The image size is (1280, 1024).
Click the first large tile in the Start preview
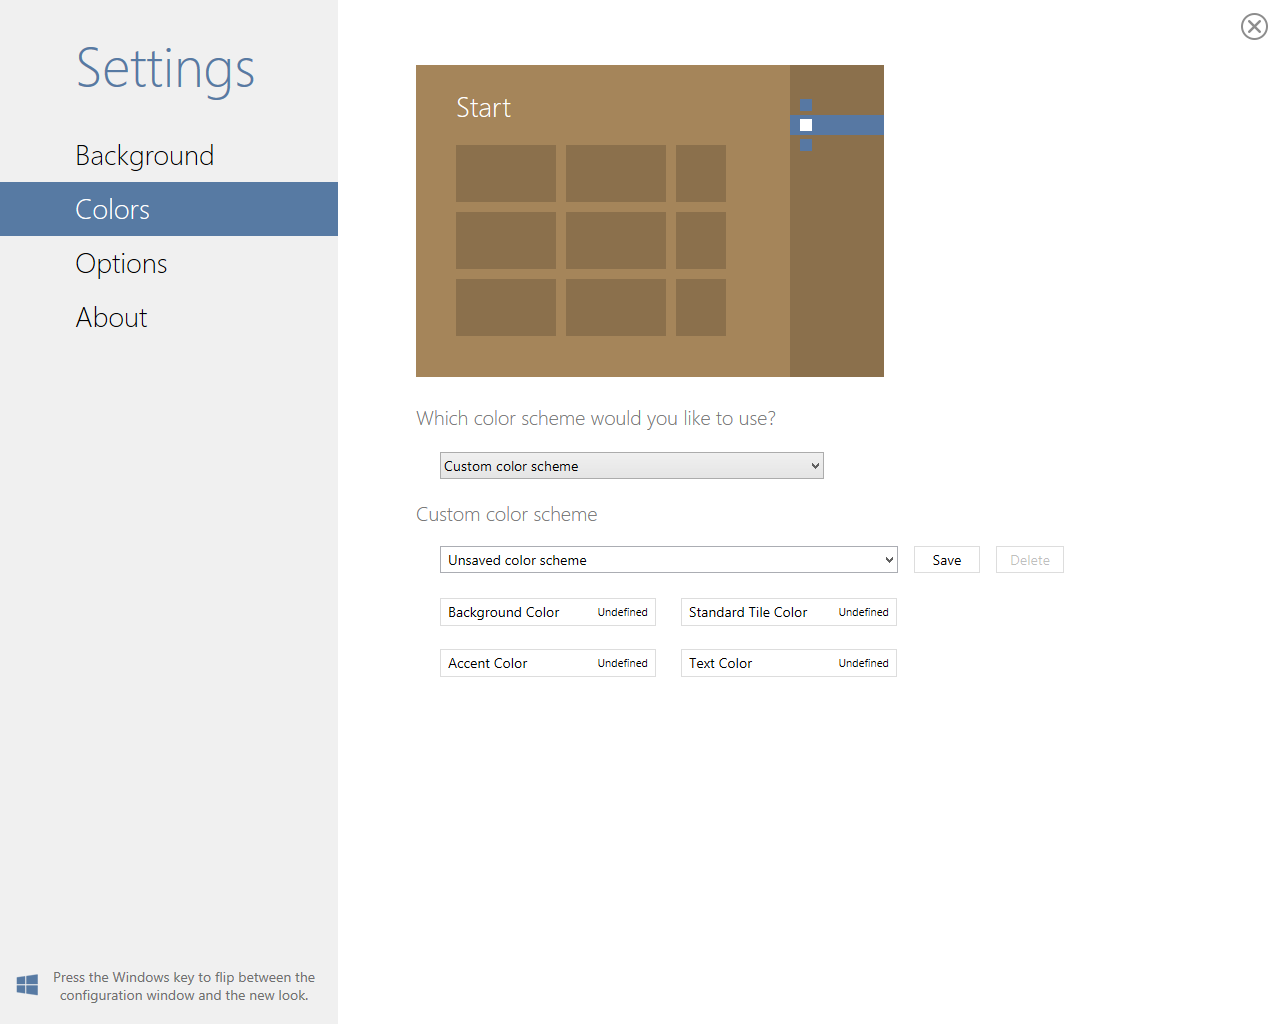(x=505, y=173)
